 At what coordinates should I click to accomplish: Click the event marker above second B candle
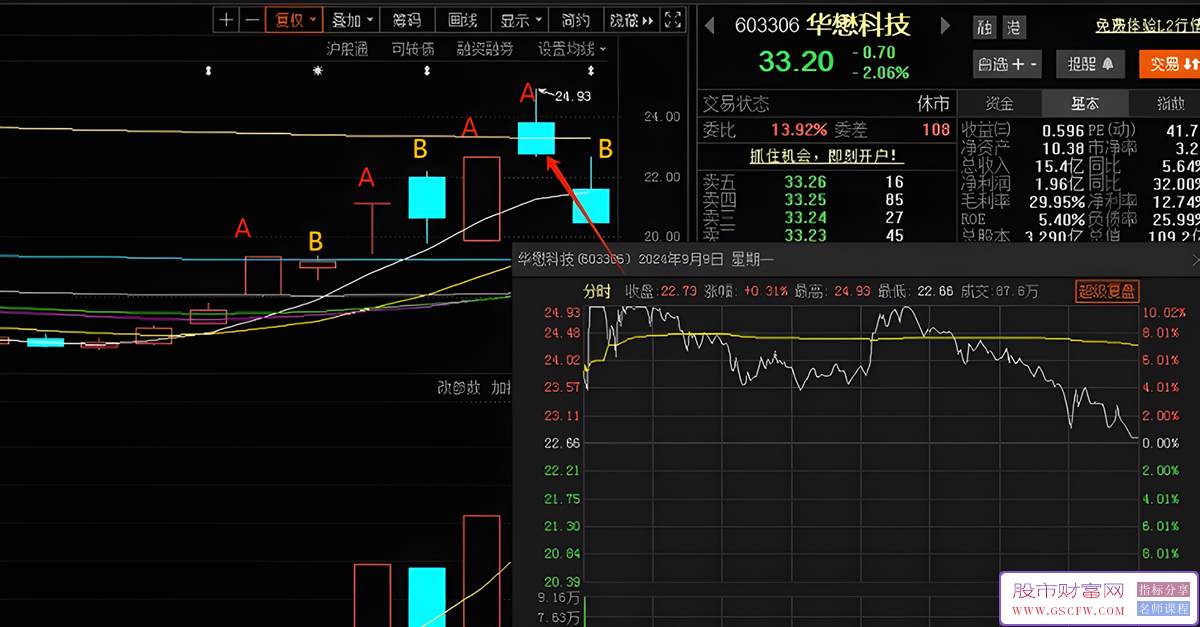pyautogui.click(x=427, y=71)
